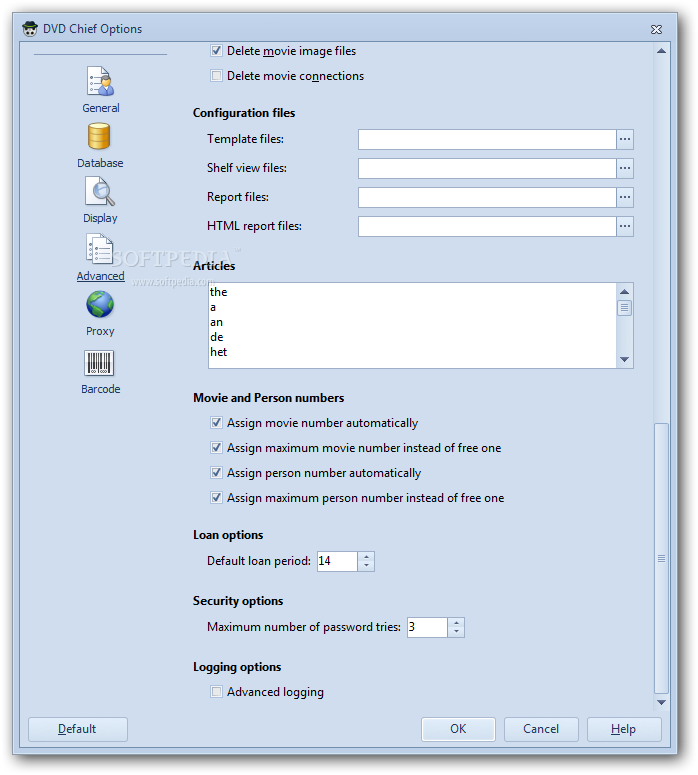Open the Proxy globe icon

tap(100, 304)
